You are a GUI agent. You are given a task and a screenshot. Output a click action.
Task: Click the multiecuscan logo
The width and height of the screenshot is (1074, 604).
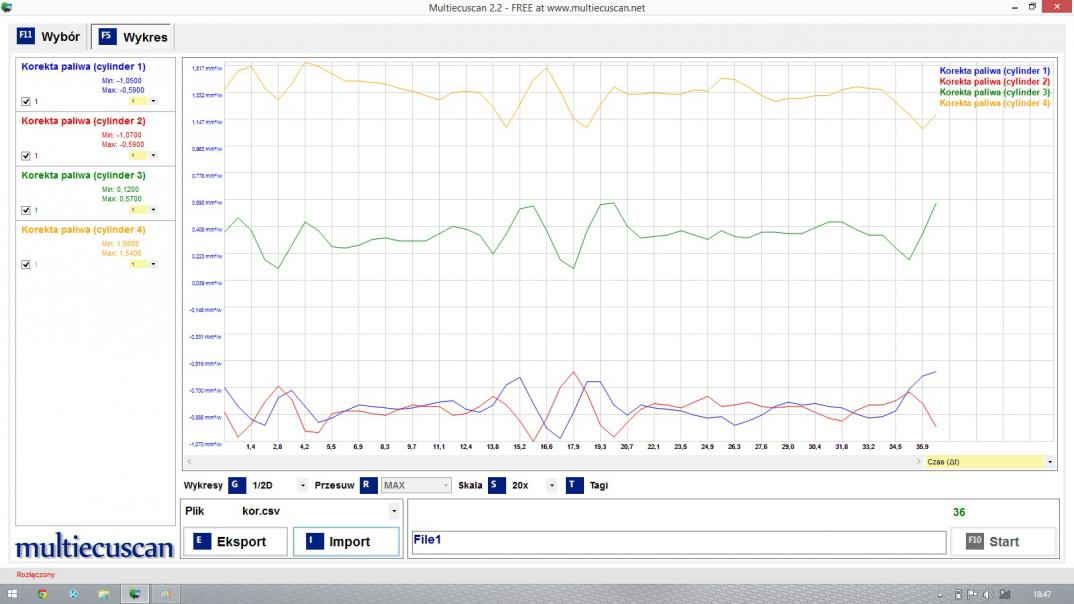[x=95, y=546]
